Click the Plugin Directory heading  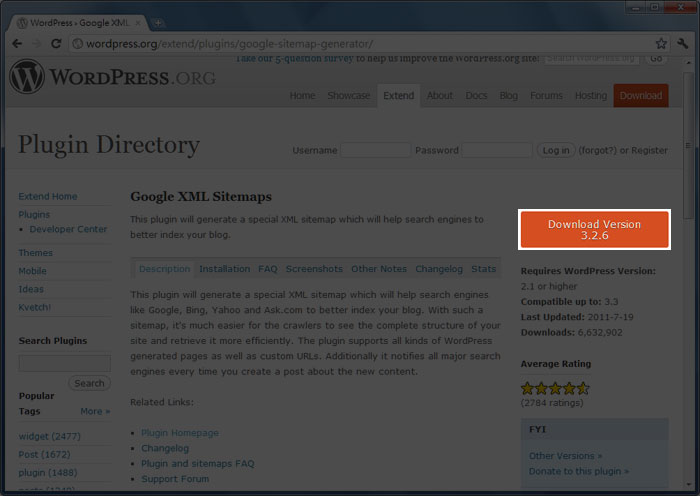(x=109, y=146)
